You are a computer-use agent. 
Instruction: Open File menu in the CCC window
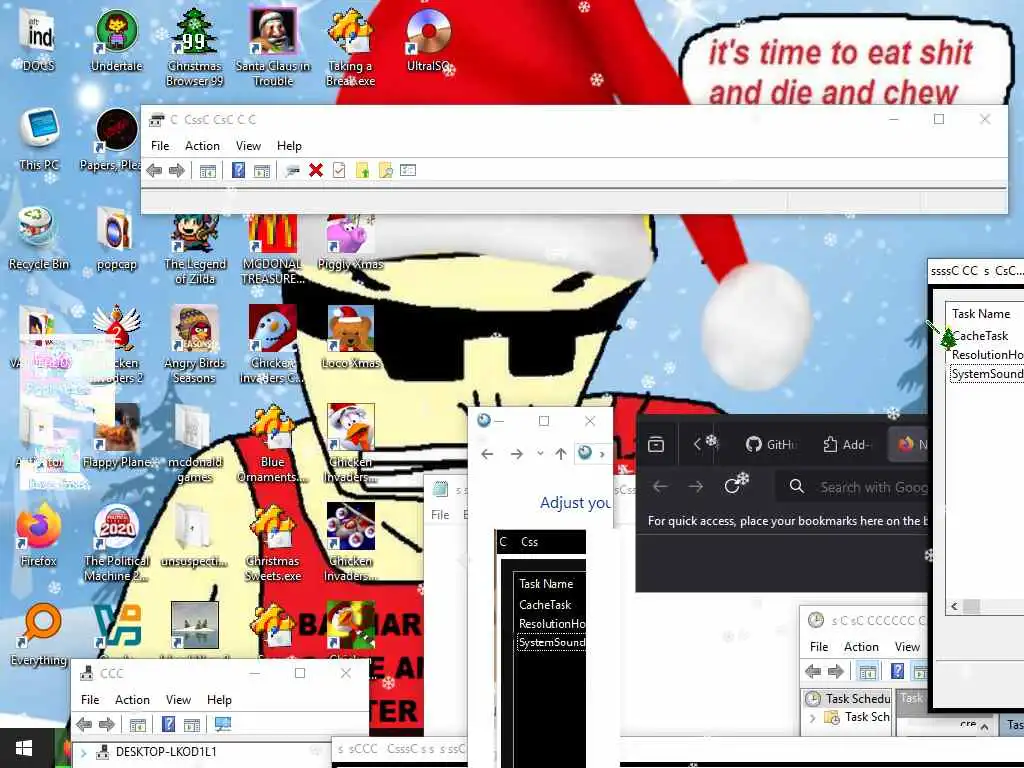(90, 699)
